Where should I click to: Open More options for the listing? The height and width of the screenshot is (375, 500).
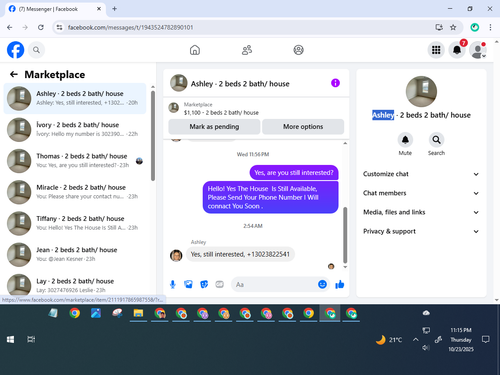pyautogui.click(x=303, y=127)
